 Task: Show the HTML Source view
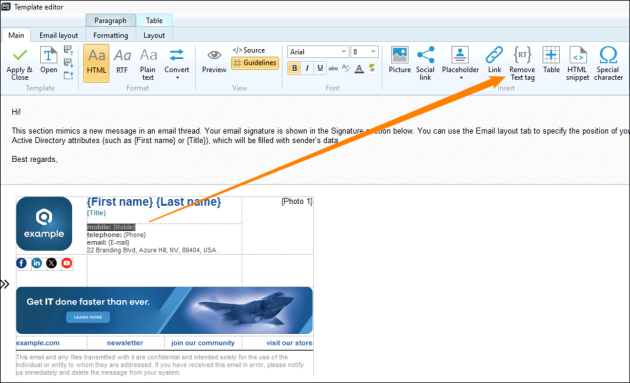(x=249, y=50)
